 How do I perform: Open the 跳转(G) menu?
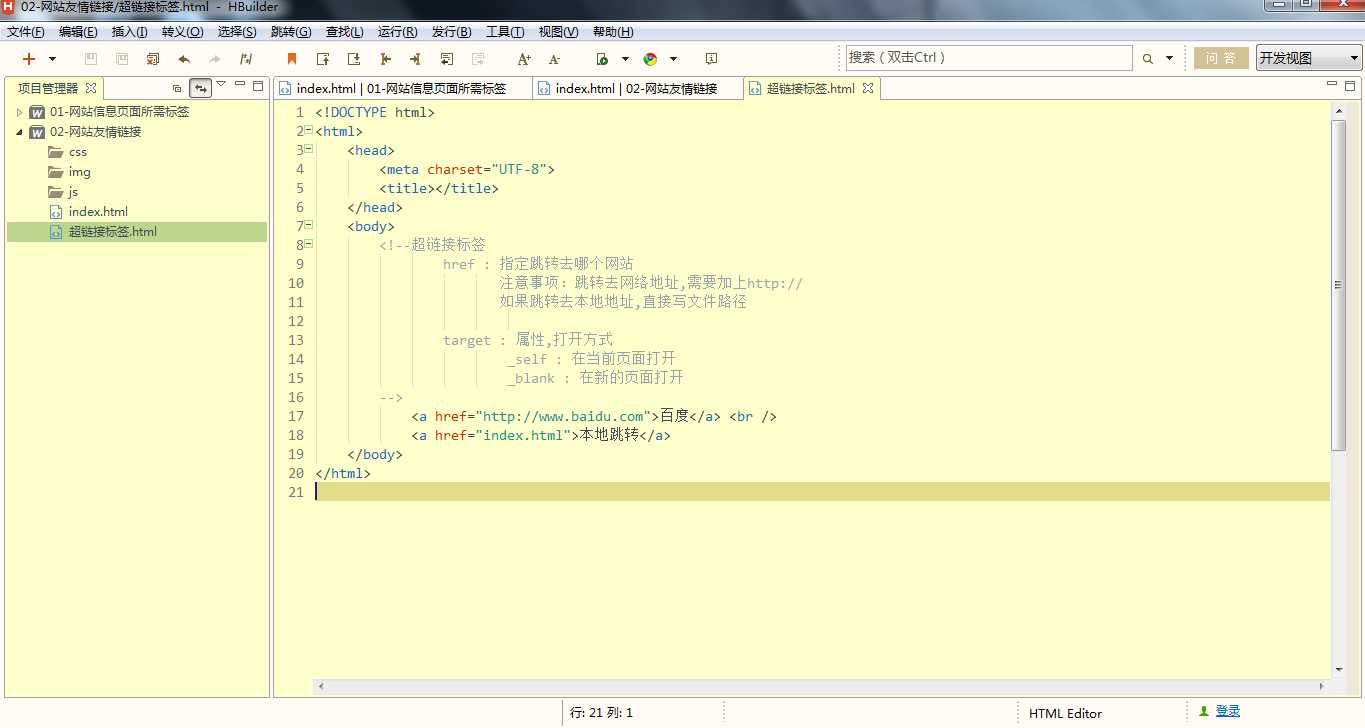coord(291,32)
